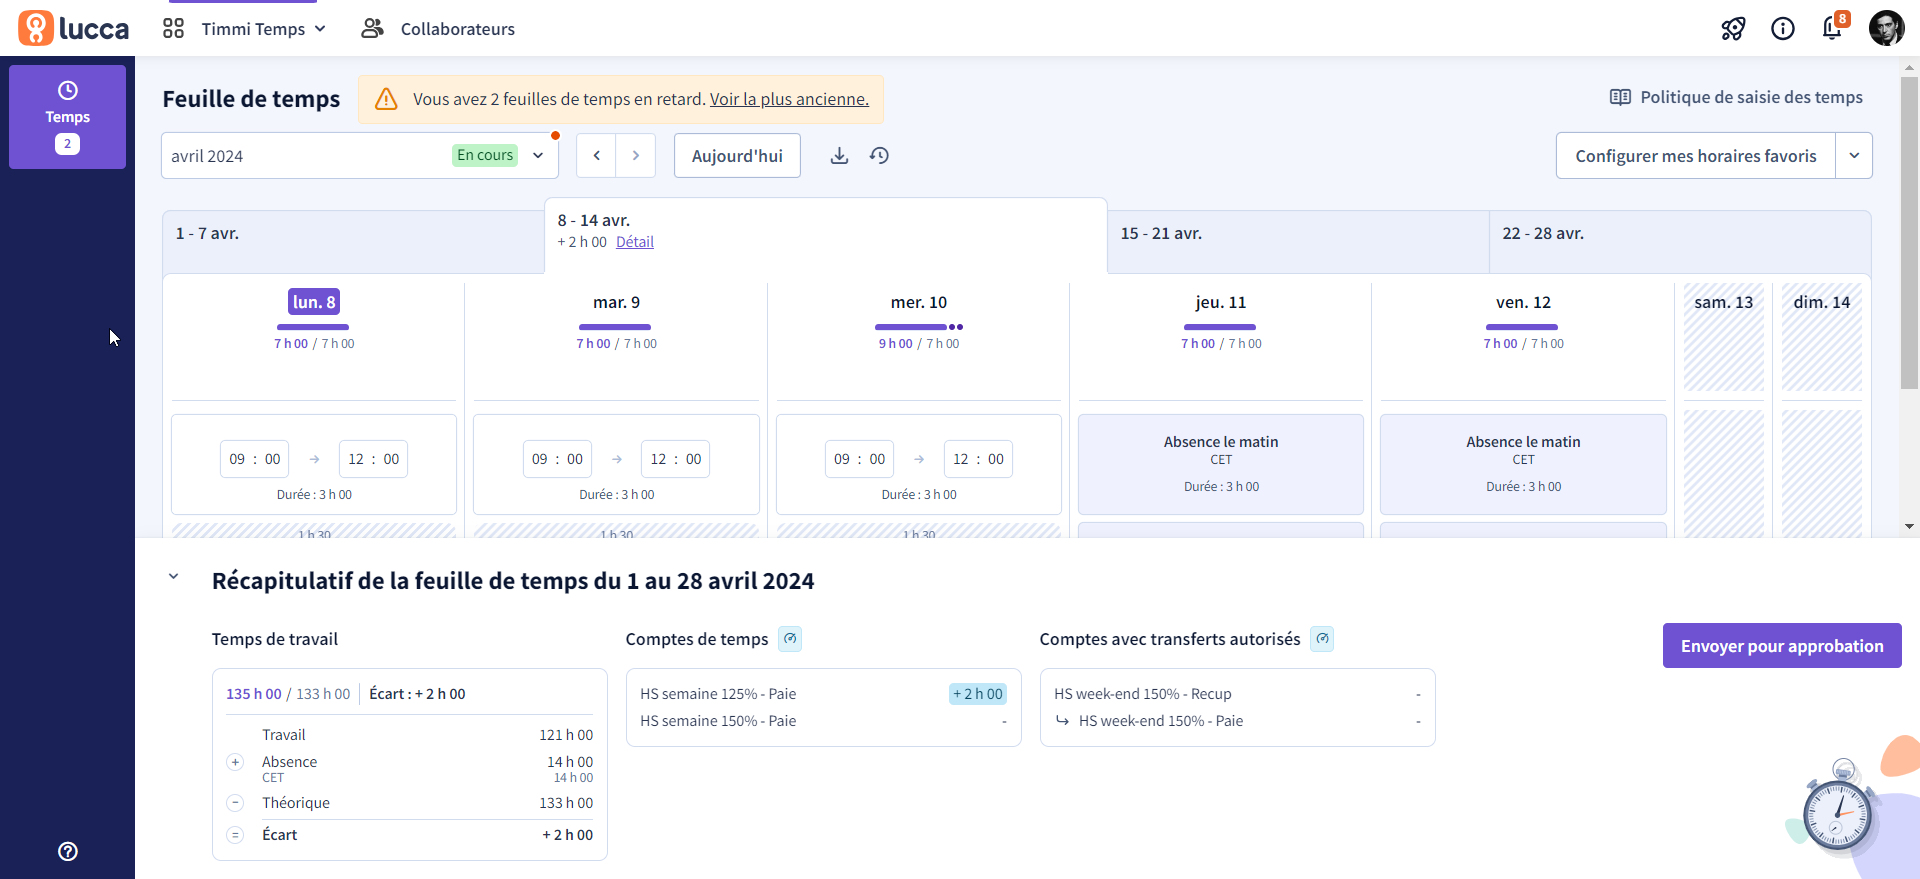Click the Aujourd'hui button
This screenshot has width=1920, height=879.
[737, 155]
